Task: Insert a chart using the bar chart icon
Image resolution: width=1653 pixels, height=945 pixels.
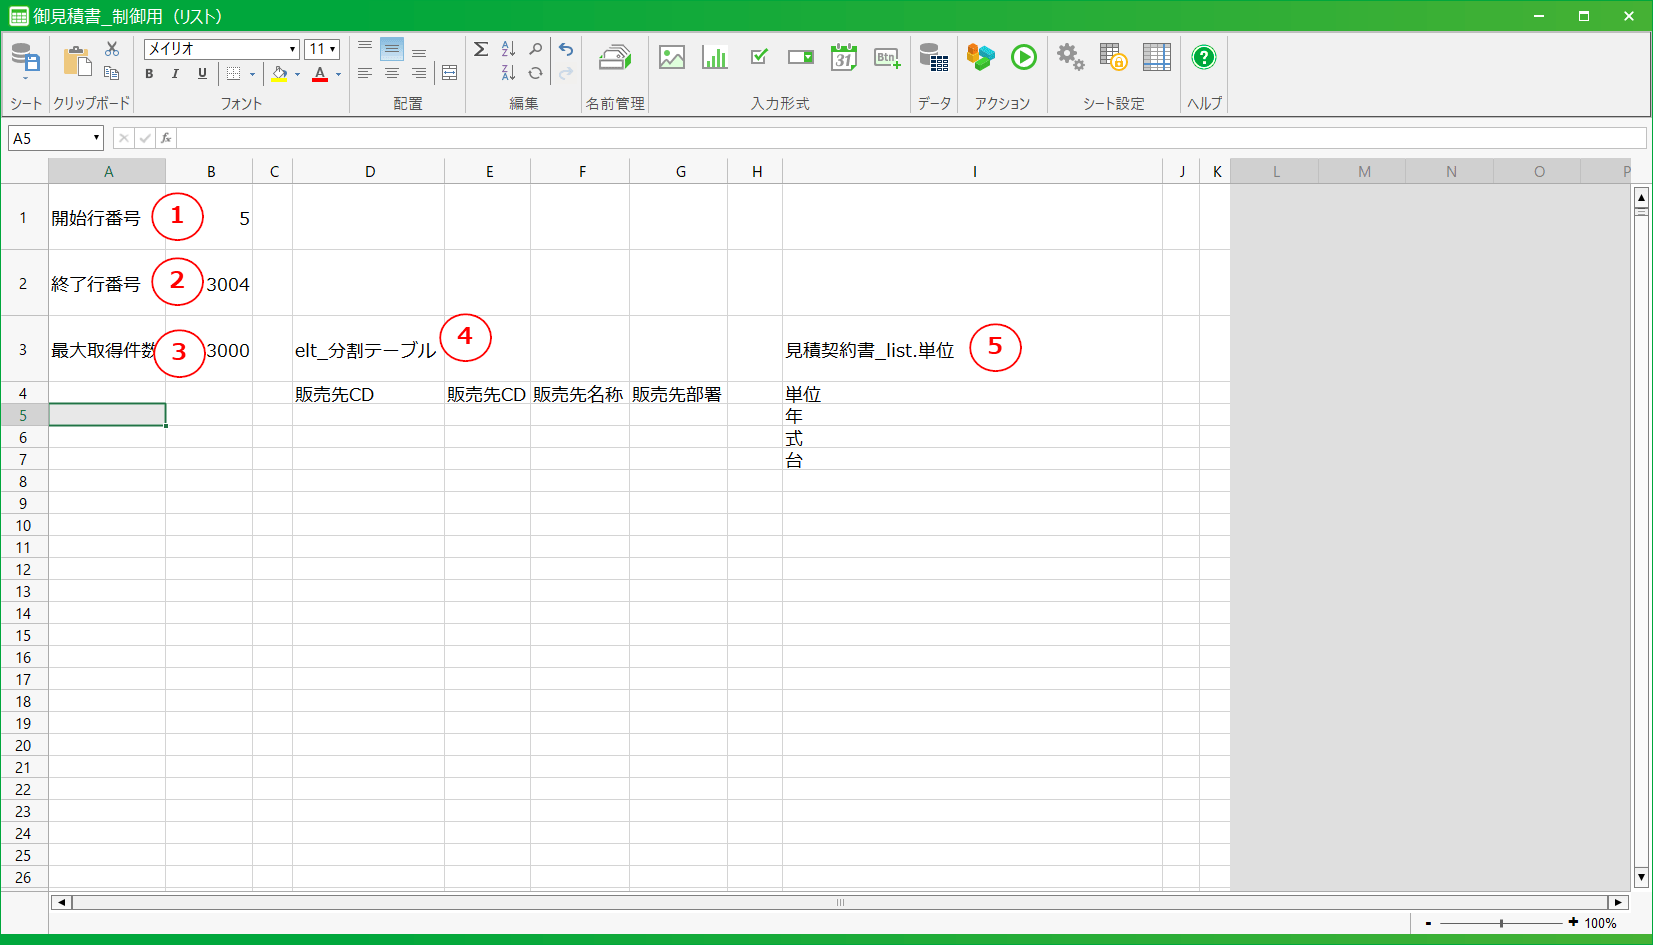Action: [x=714, y=58]
